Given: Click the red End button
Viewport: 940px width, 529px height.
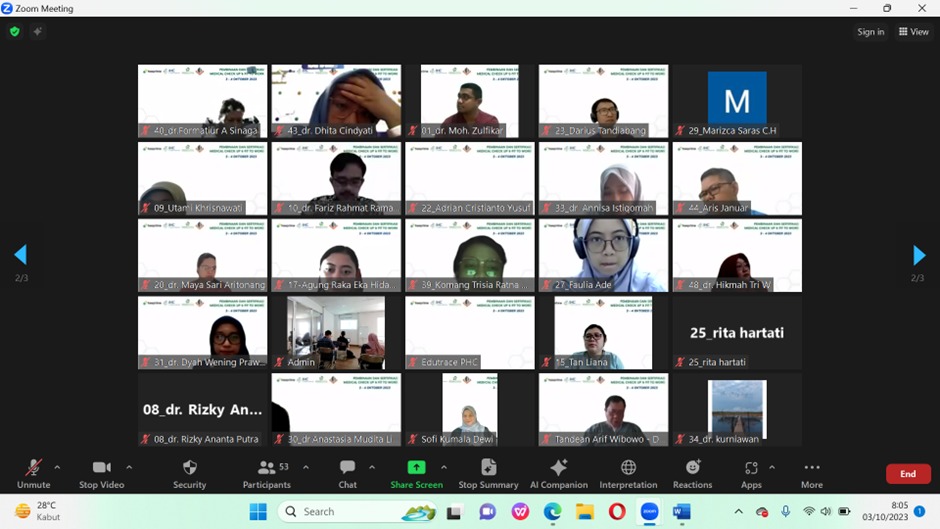Looking at the screenshot, I should [x=908, y=474].
